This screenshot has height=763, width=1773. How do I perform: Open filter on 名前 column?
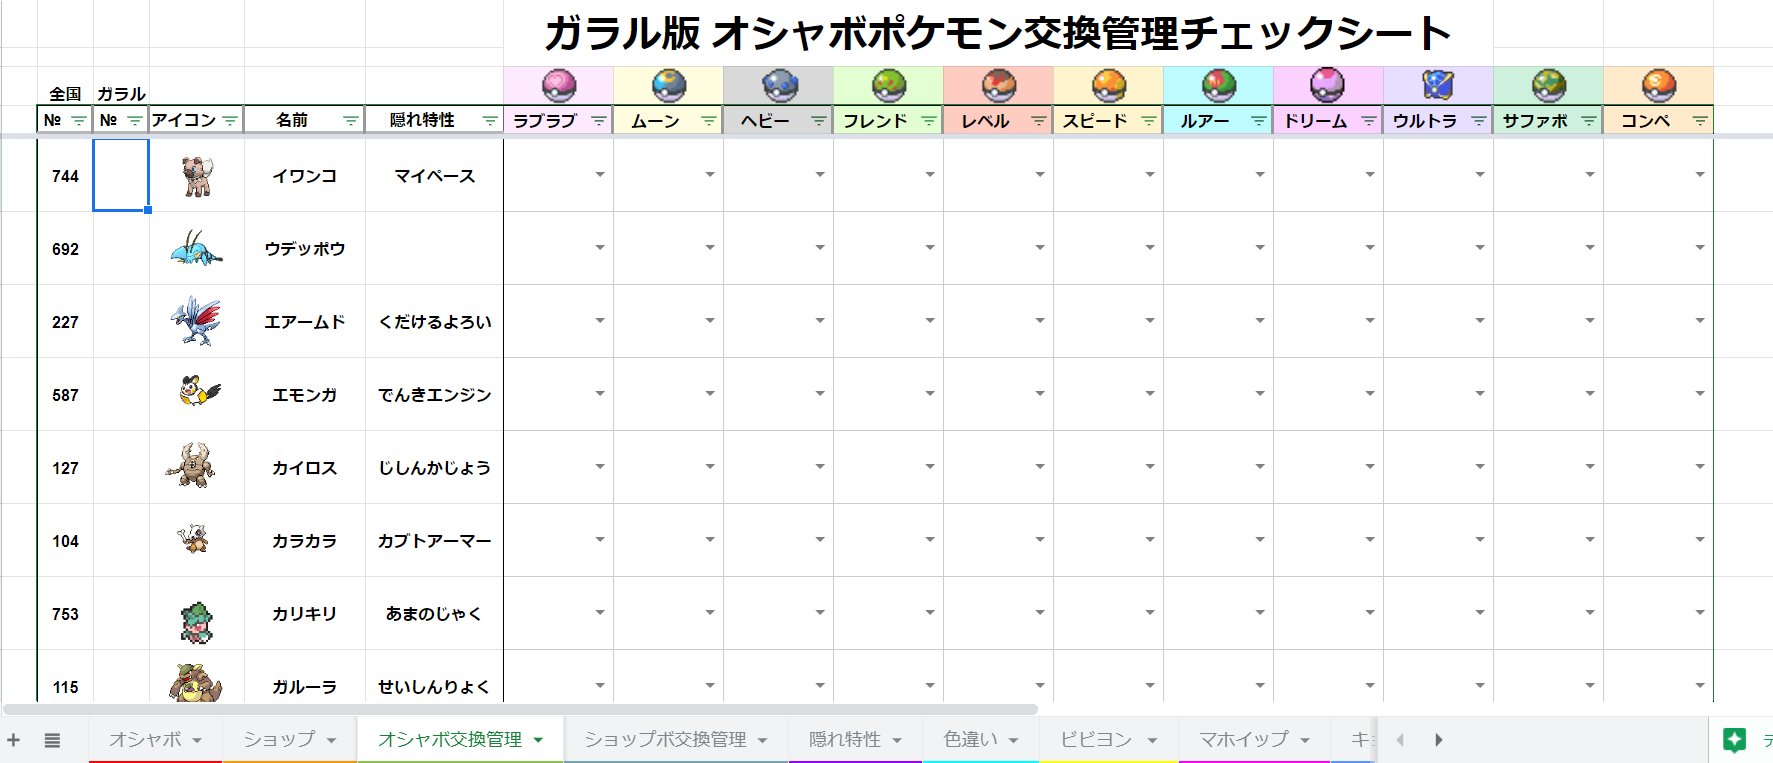350,121
